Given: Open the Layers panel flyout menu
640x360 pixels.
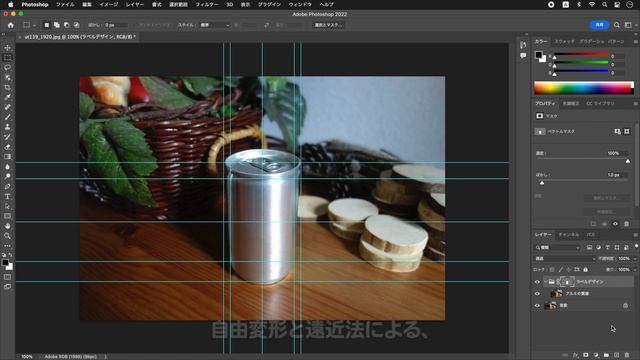Looking at the screenshot, I should pos(636,235).
